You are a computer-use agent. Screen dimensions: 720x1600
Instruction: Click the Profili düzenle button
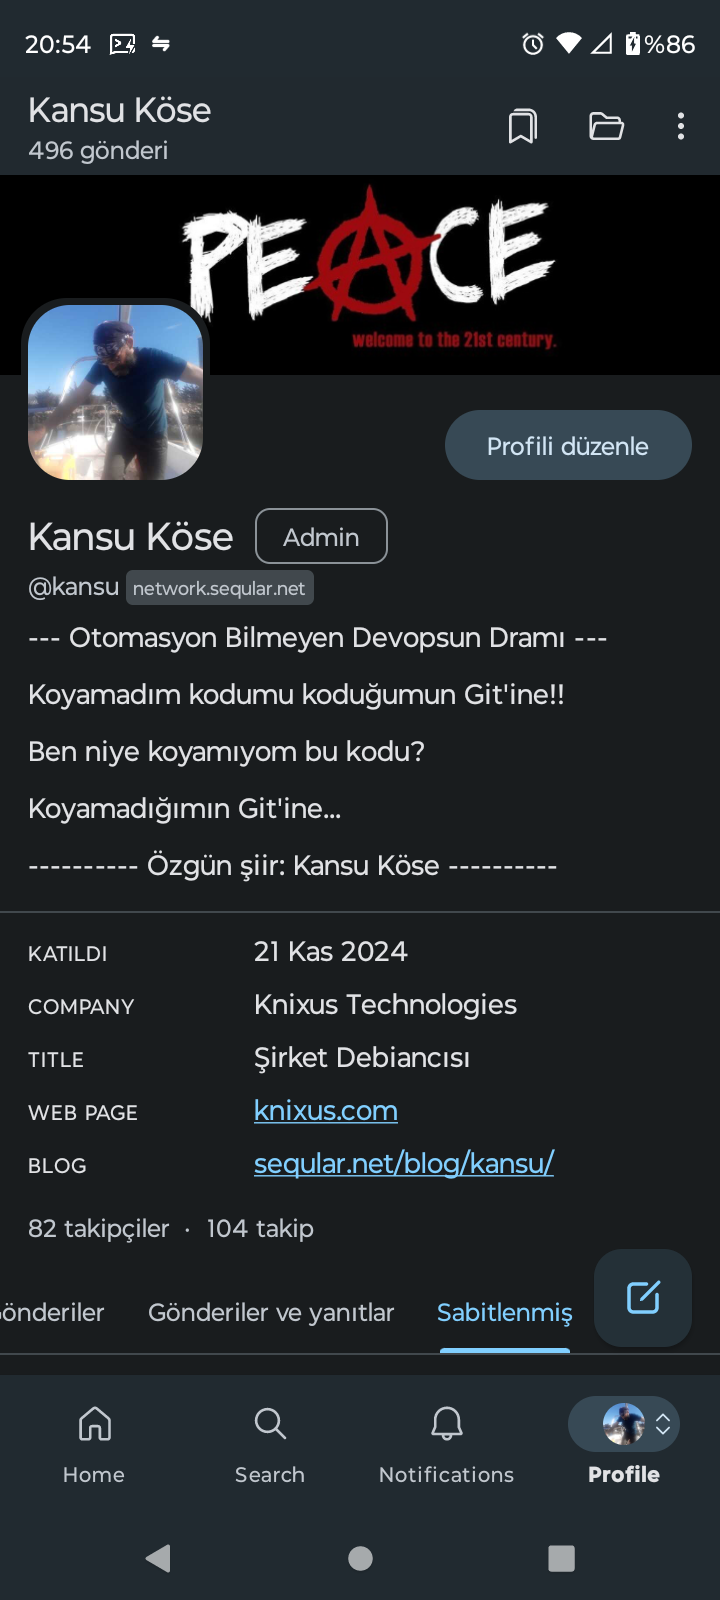(x=567, y=446)
